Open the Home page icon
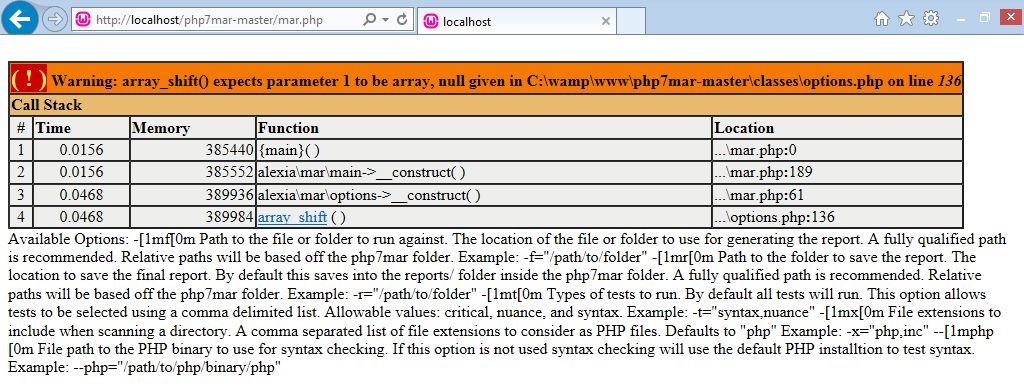 click(x=882, y=19)
